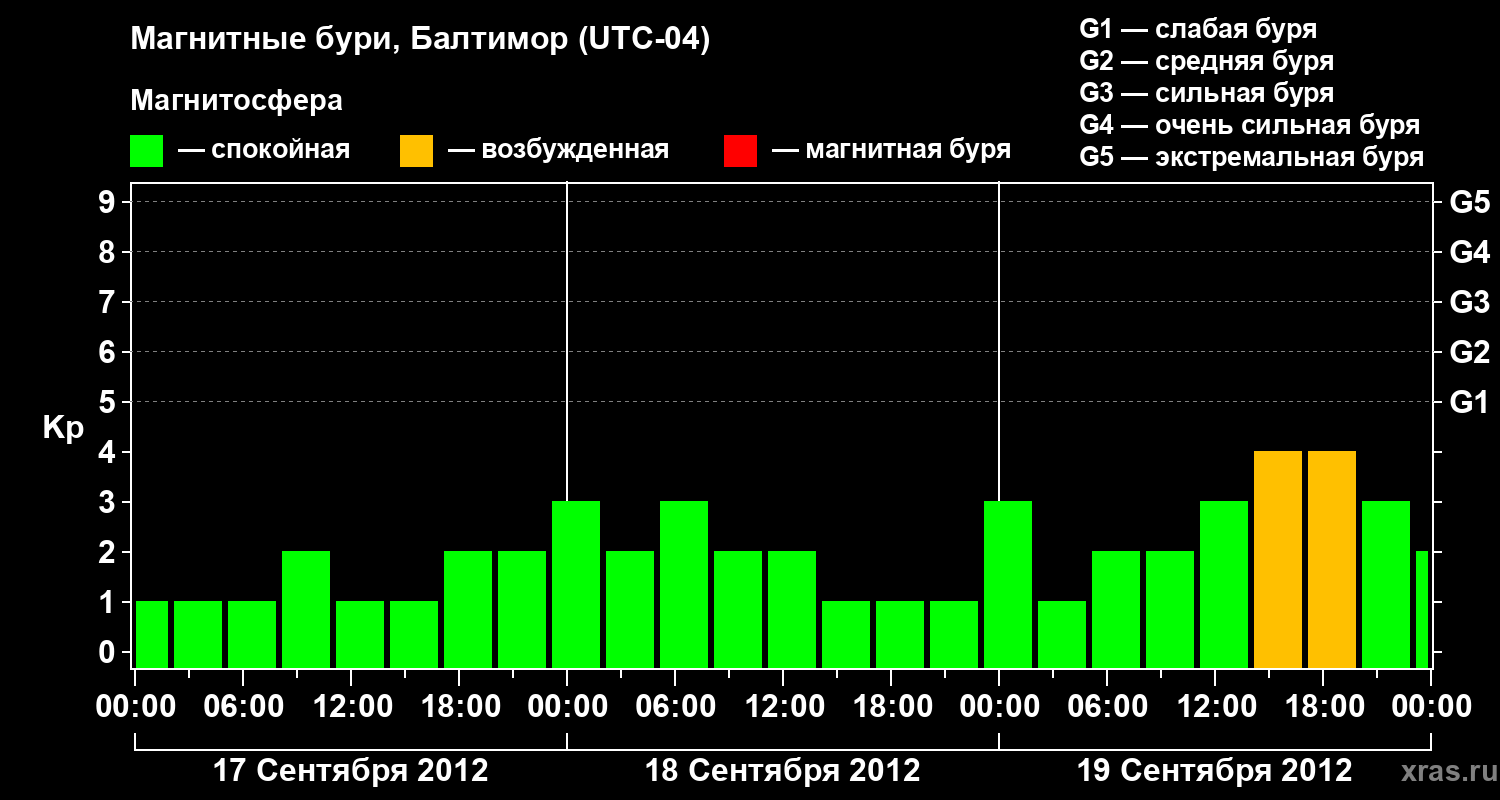Select the chart title 'Магнитные бури, Балтимор (UTC-04)'
This screenshot has width=1500, height=800.
(x=420, y=41)
